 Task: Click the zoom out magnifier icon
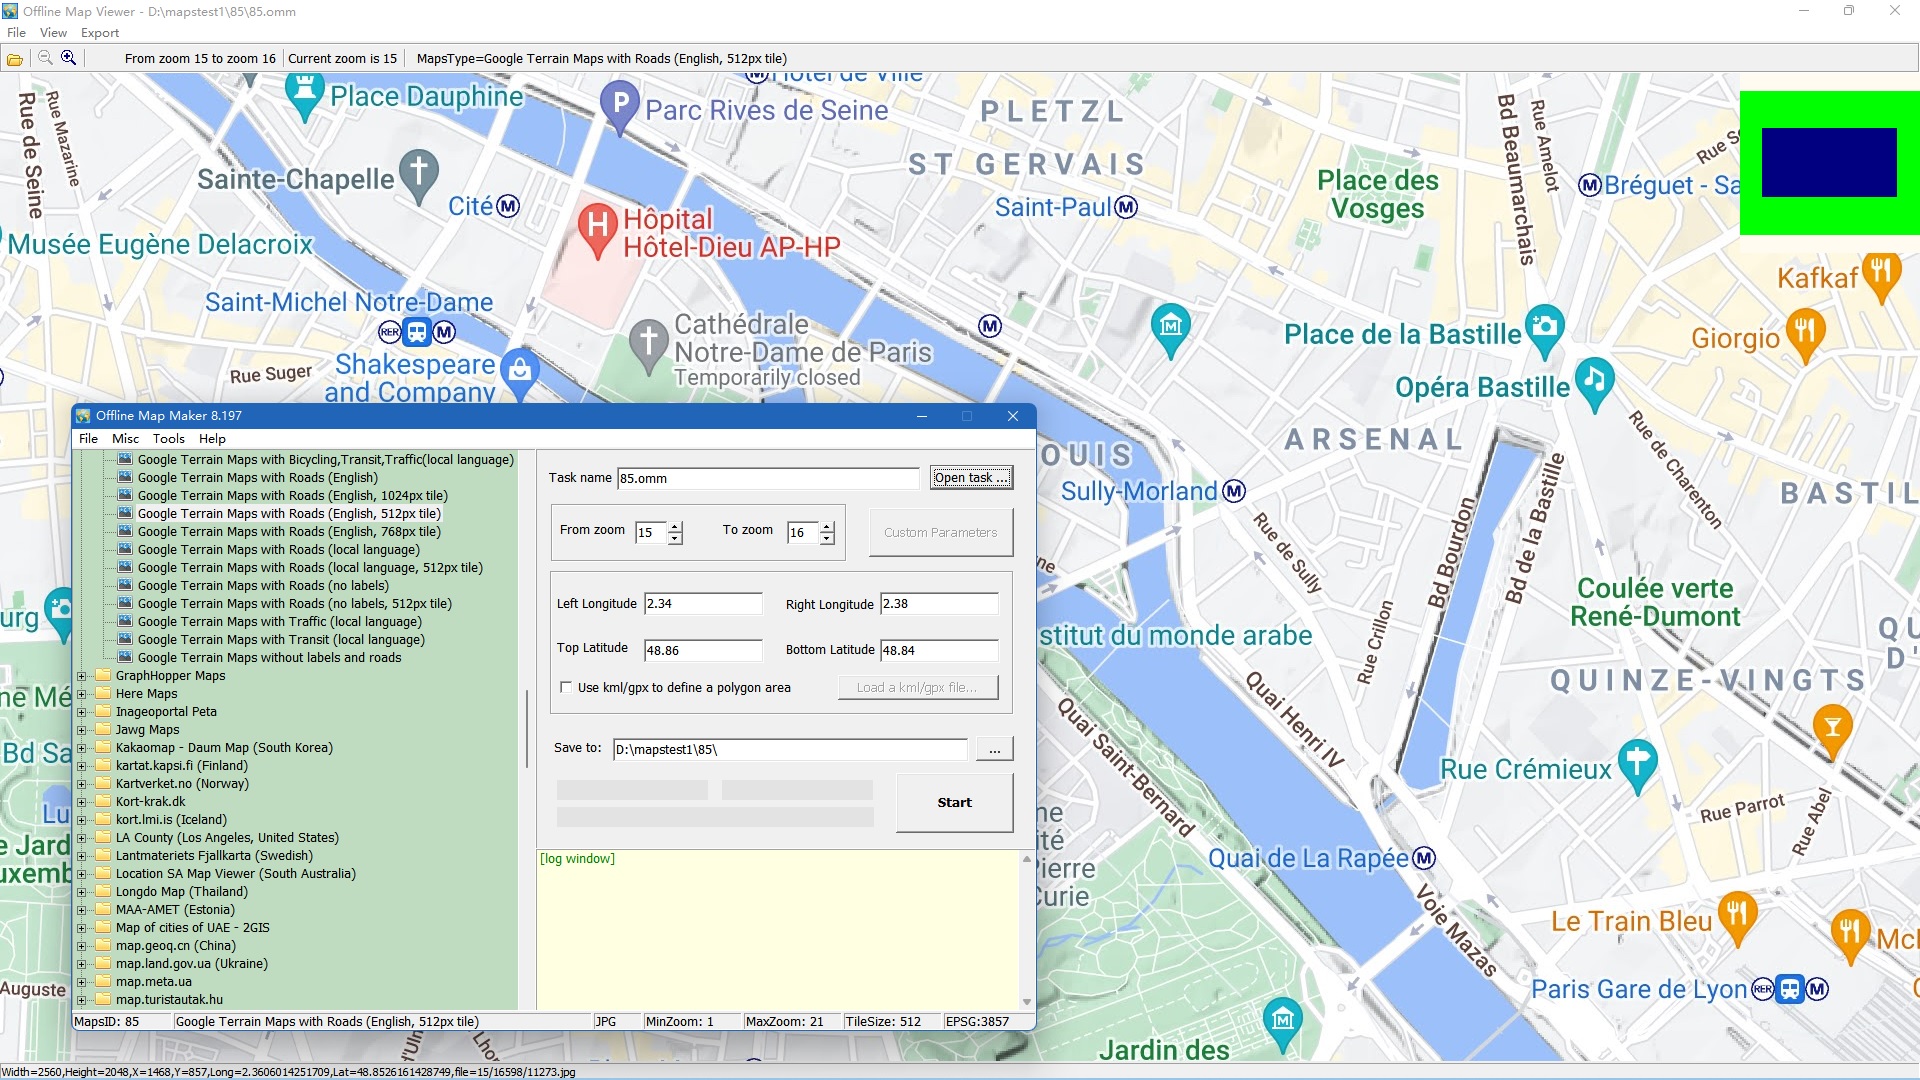(45, 58)
